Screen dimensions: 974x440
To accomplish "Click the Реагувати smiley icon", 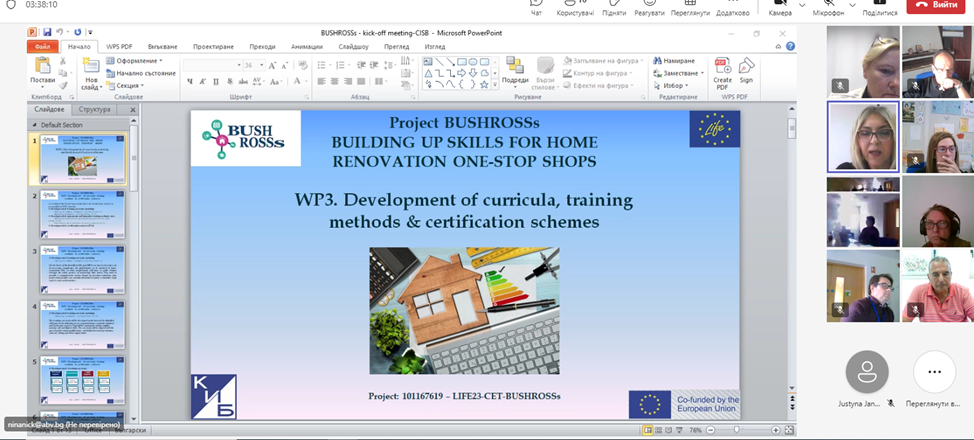I will pyautogui.click(x=649, y=3).
